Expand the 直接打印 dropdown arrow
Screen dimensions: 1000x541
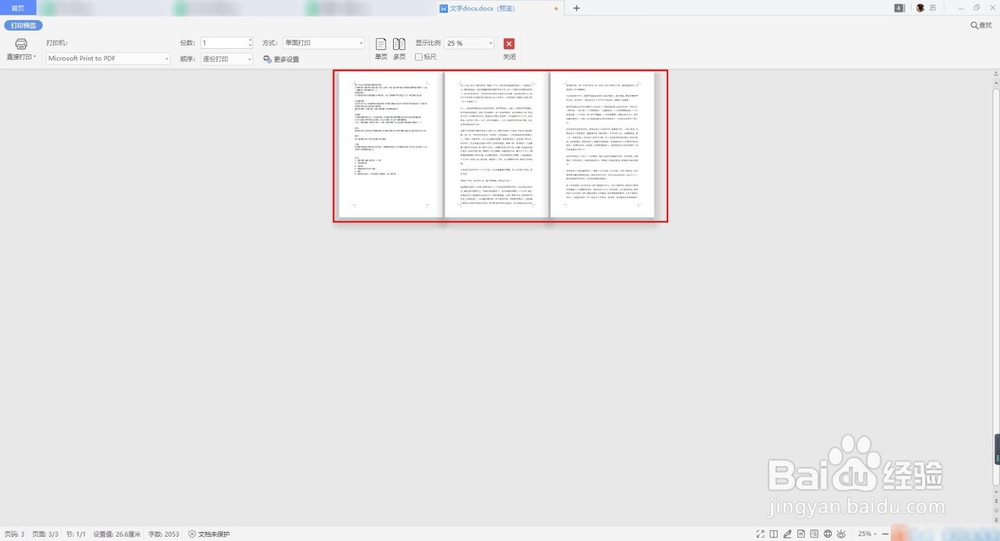coord(34,57)
